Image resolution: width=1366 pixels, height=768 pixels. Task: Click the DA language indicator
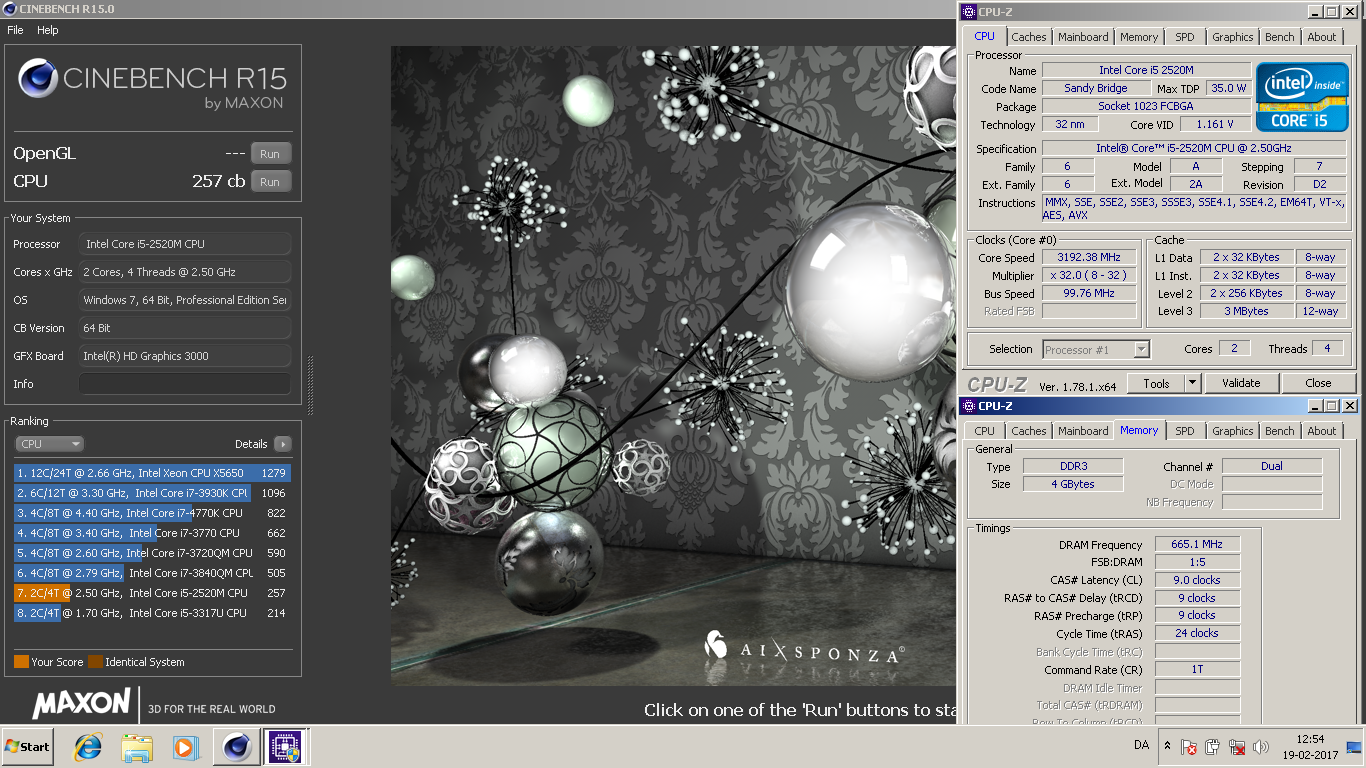click(x=1141, y=746)
